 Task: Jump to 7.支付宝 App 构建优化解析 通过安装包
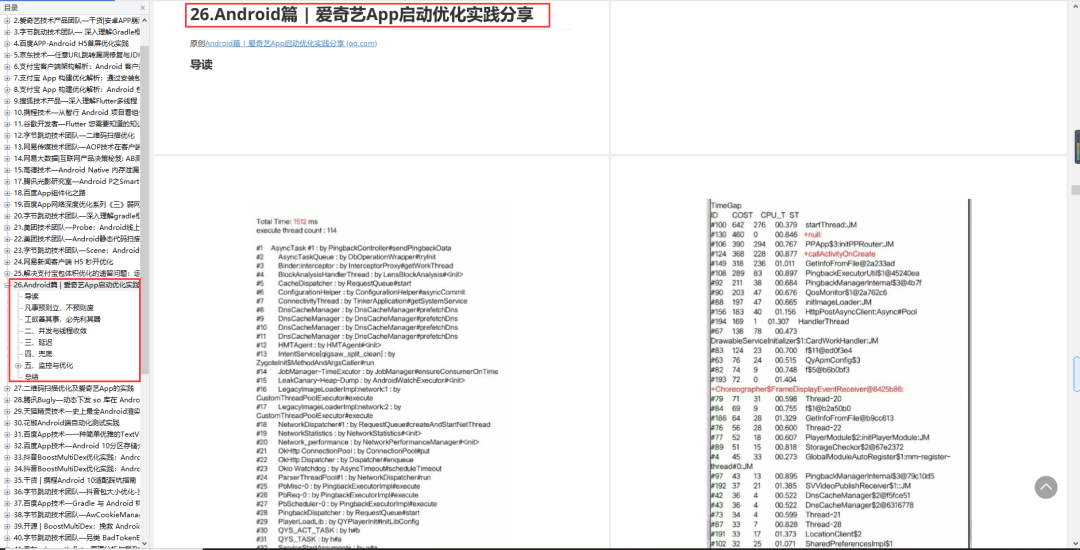[76, 78]
